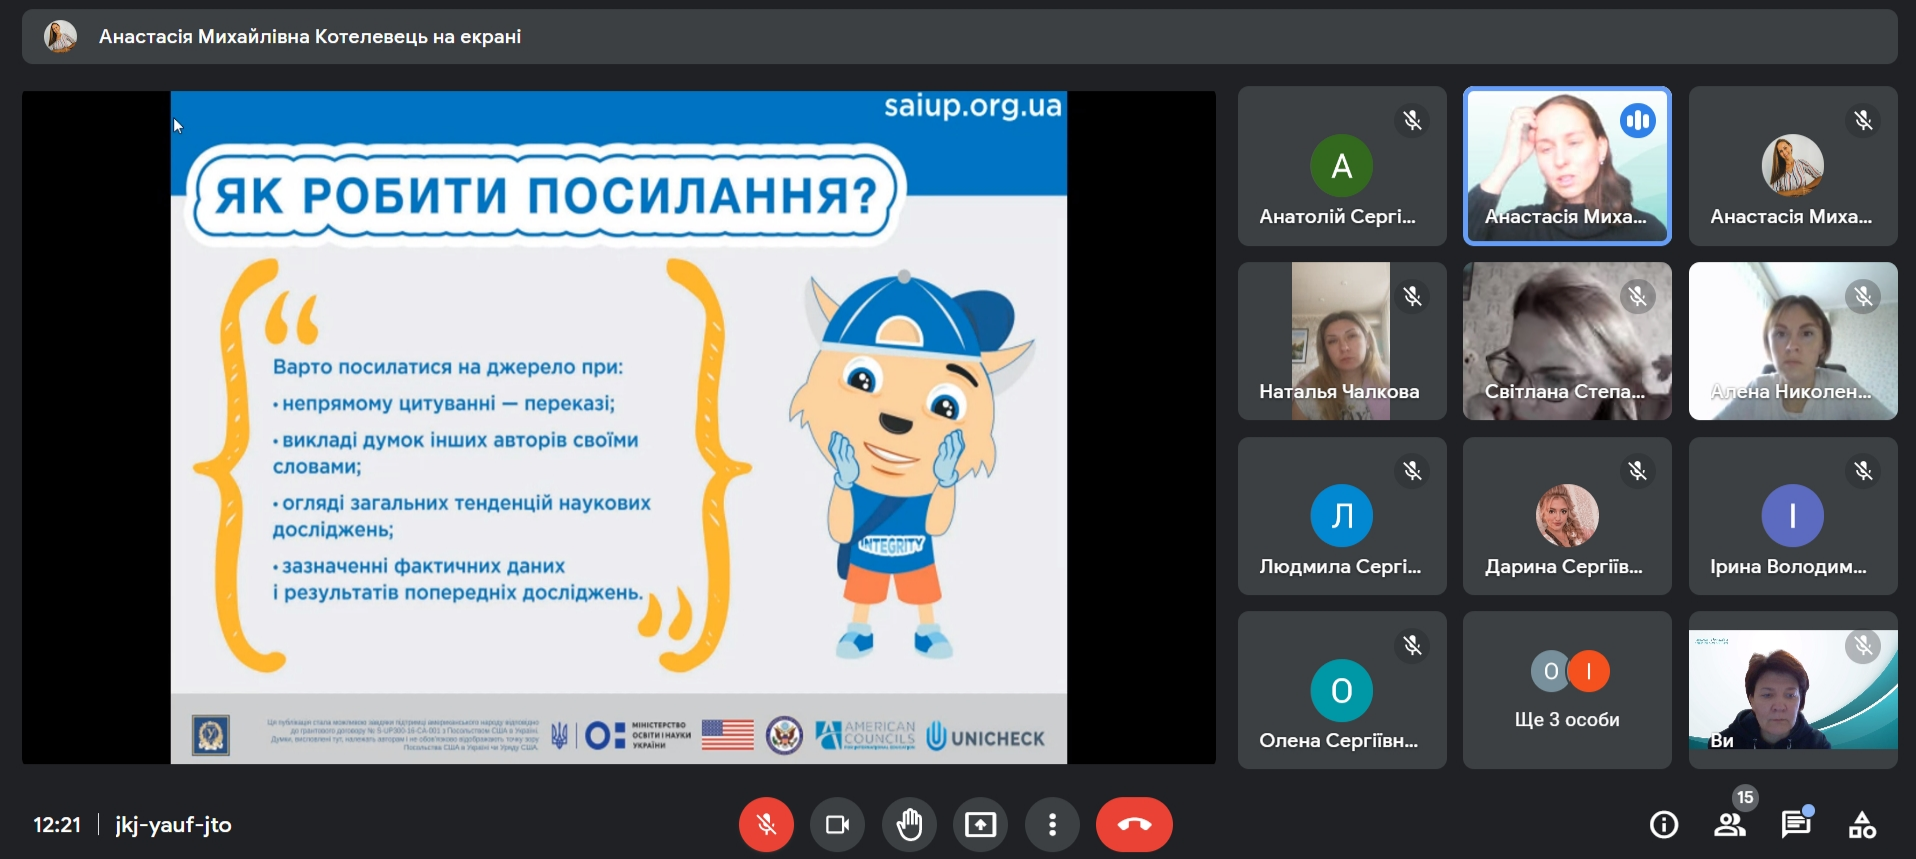Click the present screen button

[980, 825]
